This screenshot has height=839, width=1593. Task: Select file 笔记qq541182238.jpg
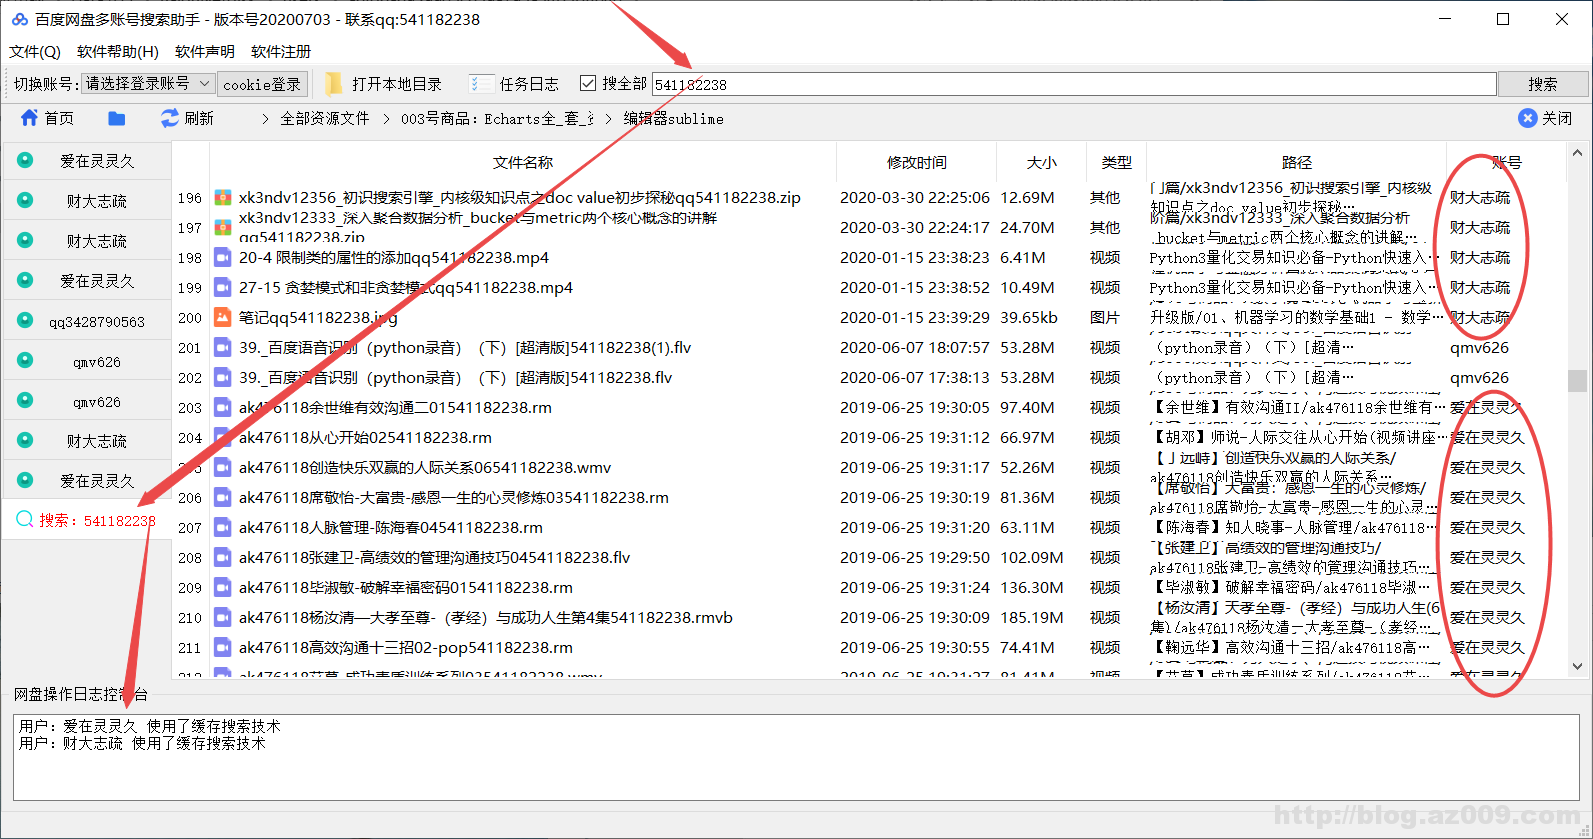318,318
